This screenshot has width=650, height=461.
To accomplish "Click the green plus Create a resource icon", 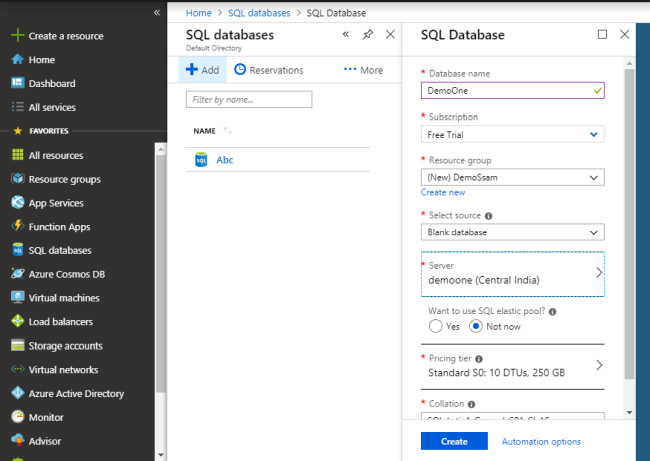I will pos(17,36).
